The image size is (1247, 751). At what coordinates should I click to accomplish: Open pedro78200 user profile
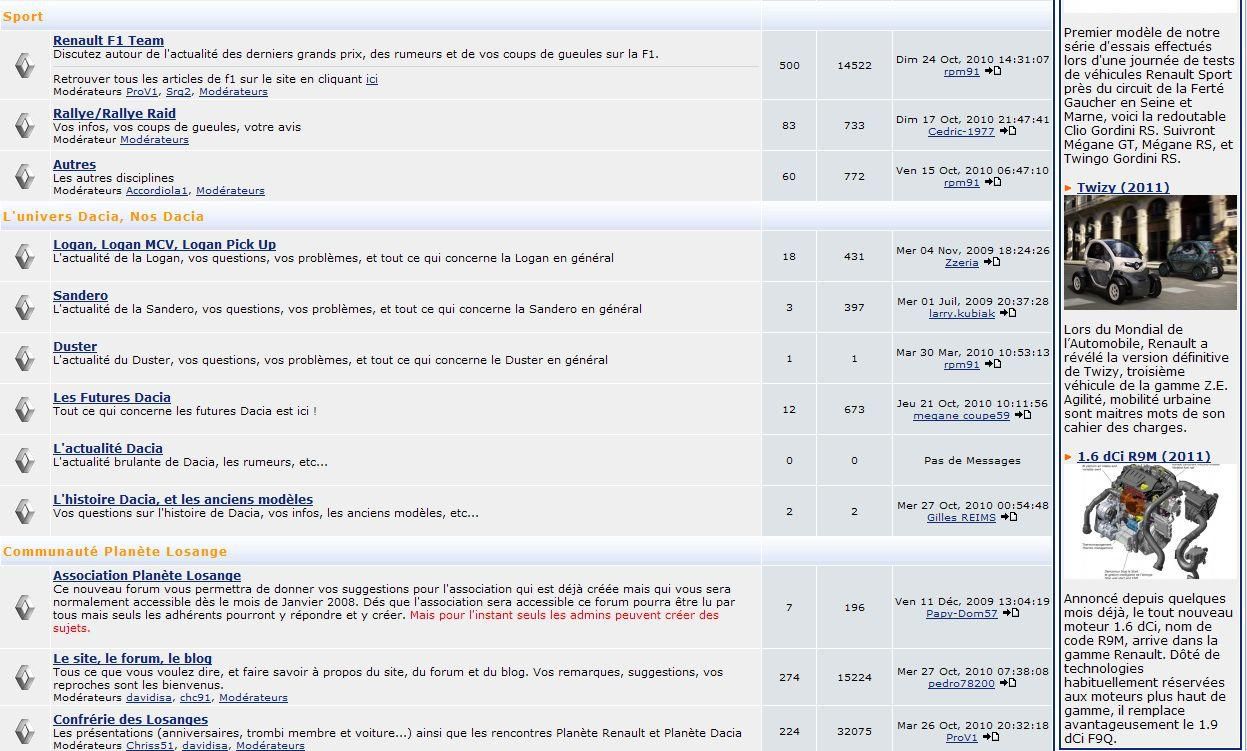(x=962, y=684)
